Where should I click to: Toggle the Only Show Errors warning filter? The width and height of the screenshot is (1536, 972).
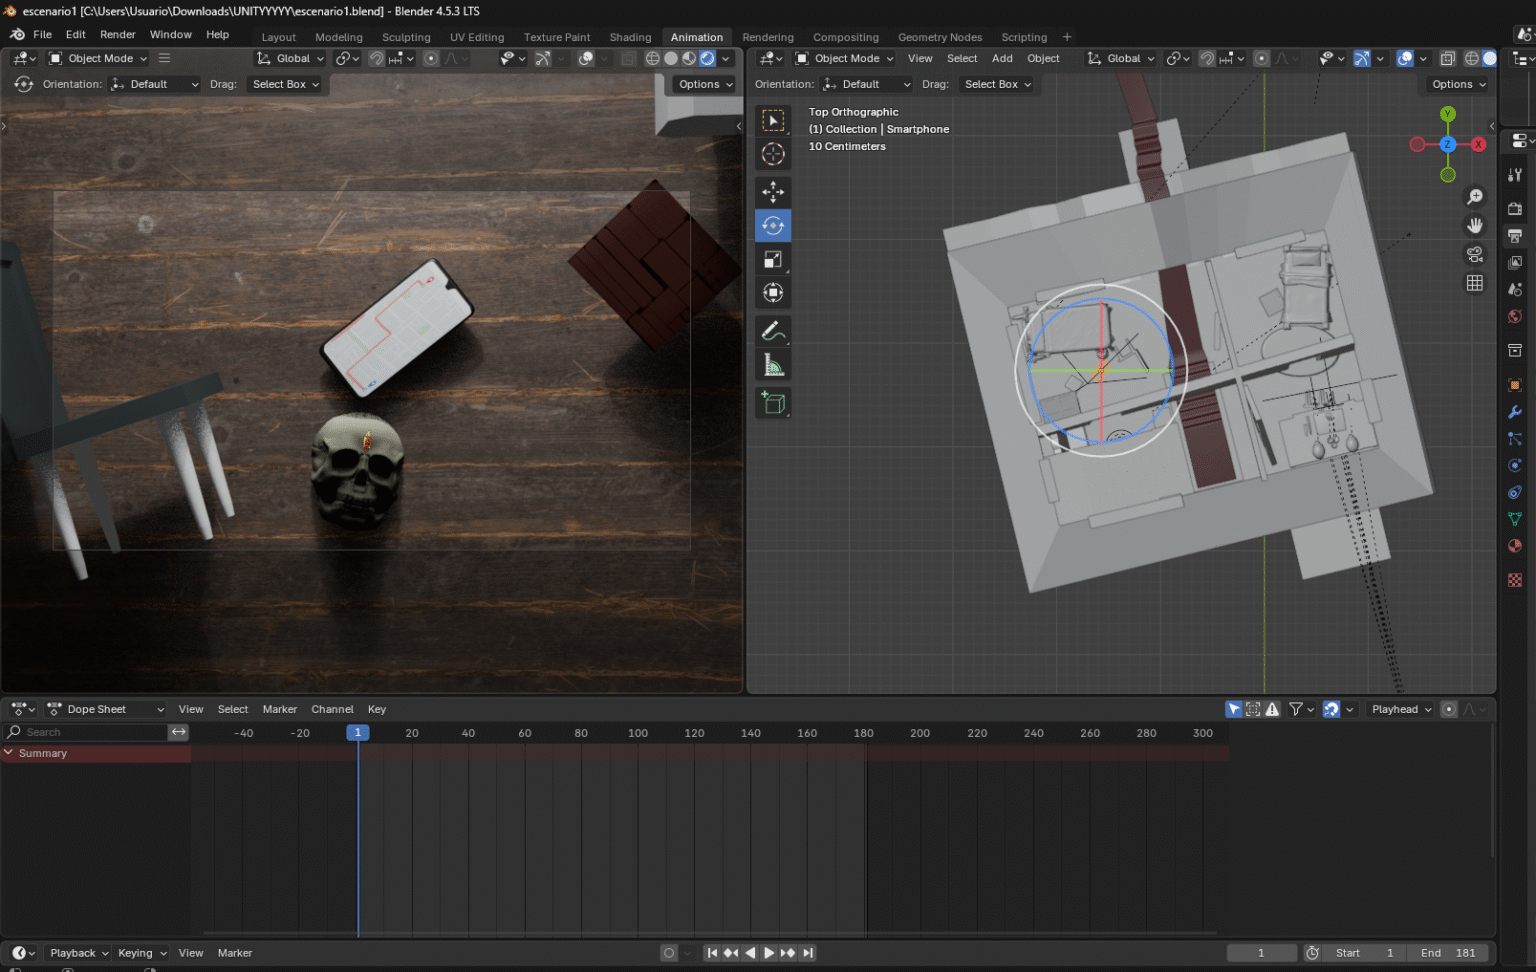point(1272,709)
